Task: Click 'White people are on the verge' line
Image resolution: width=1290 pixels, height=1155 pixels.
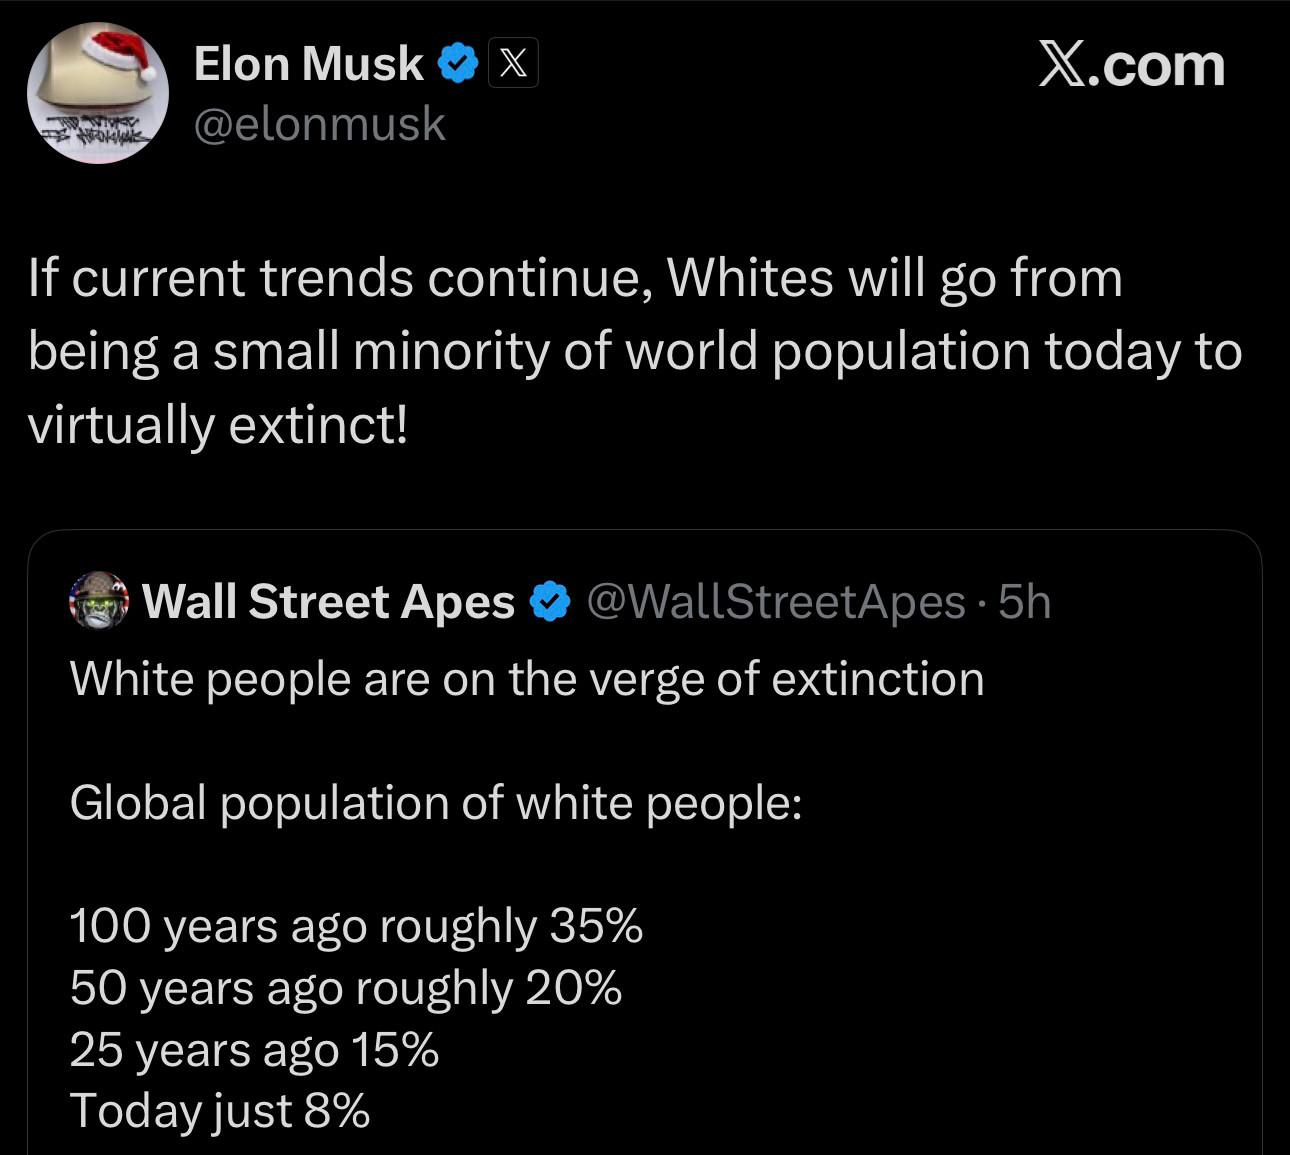Action: click(527, 679)
